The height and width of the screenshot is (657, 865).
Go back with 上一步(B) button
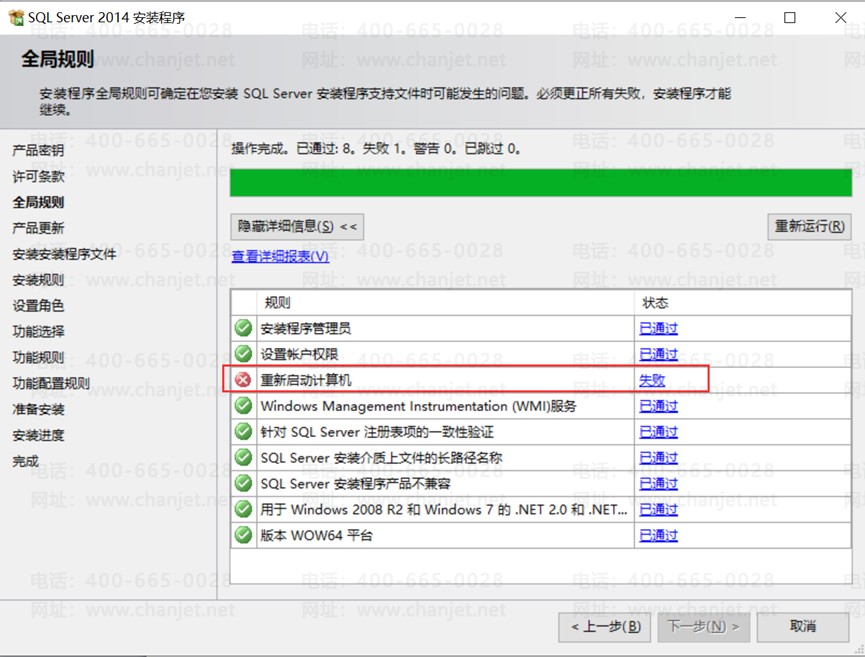tap(604, 627)
